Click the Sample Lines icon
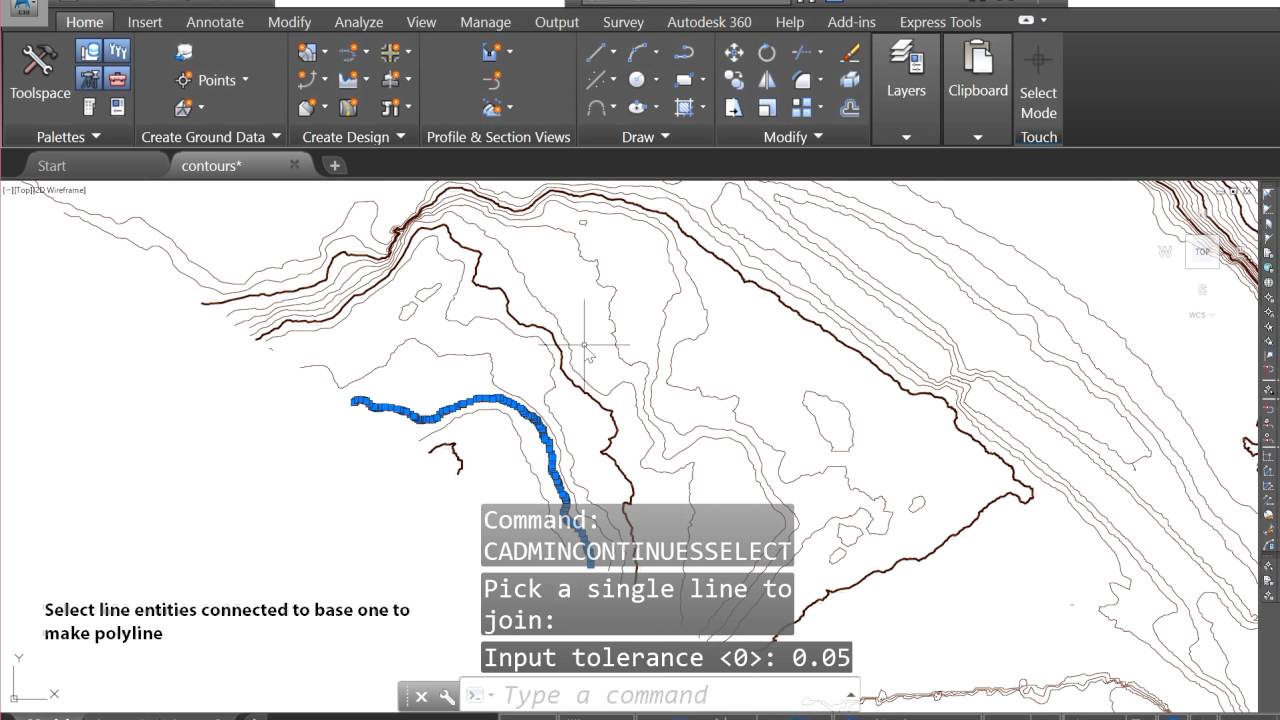Viewport: 1280px width, 720px height. (492, 79)
